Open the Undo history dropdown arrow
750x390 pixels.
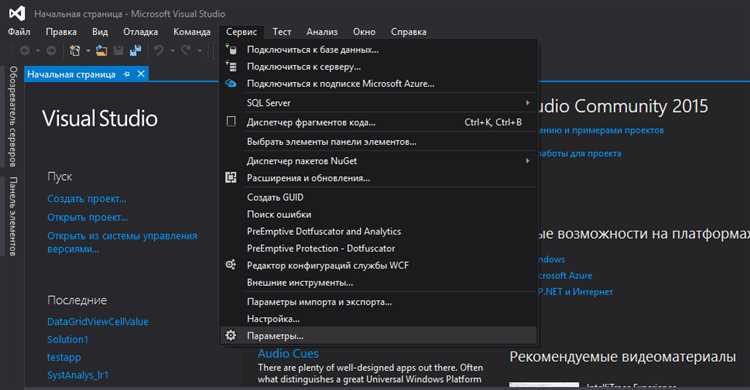tap(172, 50)
